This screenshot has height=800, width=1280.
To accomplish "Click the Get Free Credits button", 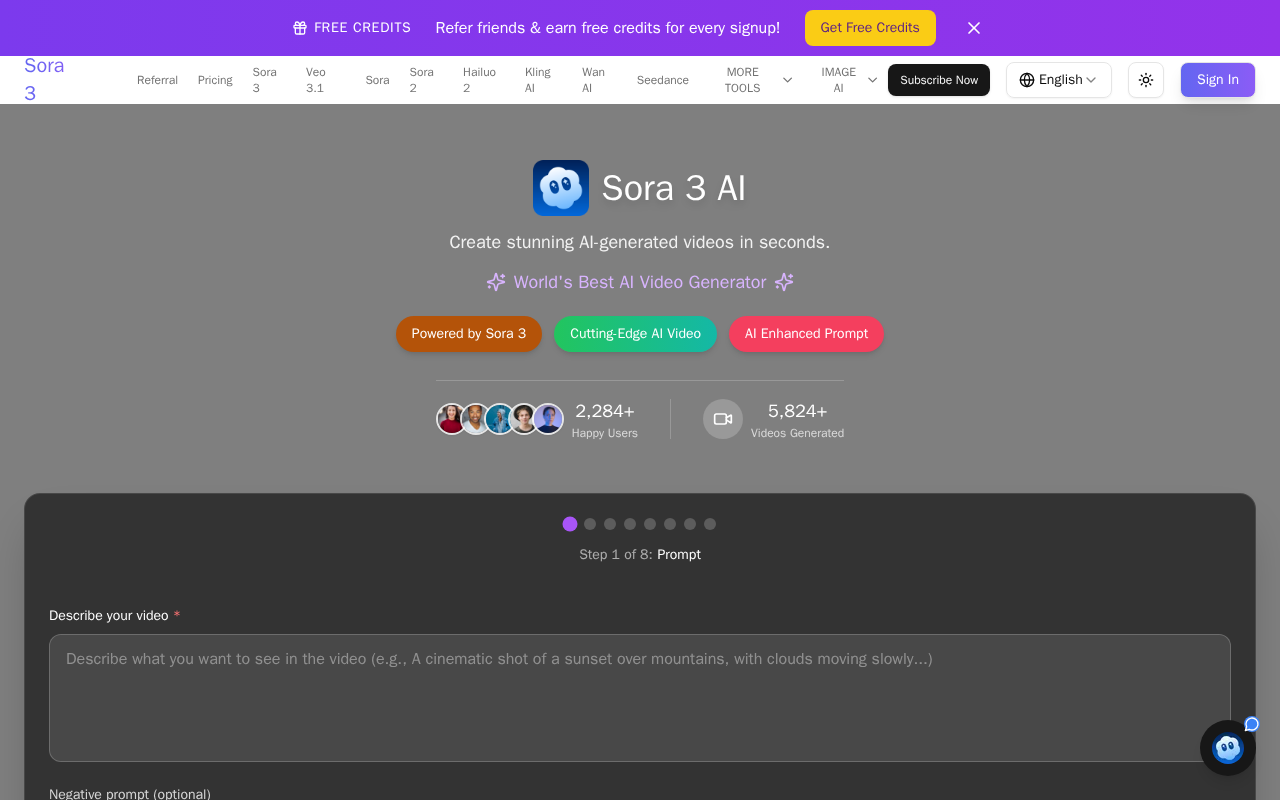I will 870,28.
